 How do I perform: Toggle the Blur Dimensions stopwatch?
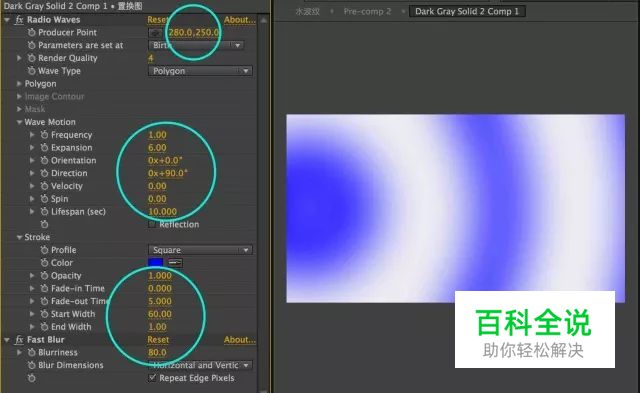click(x=31, y=365)
